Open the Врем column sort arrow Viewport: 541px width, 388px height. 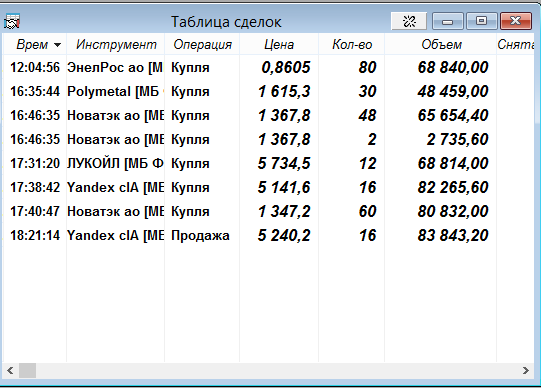coord(57,45)
